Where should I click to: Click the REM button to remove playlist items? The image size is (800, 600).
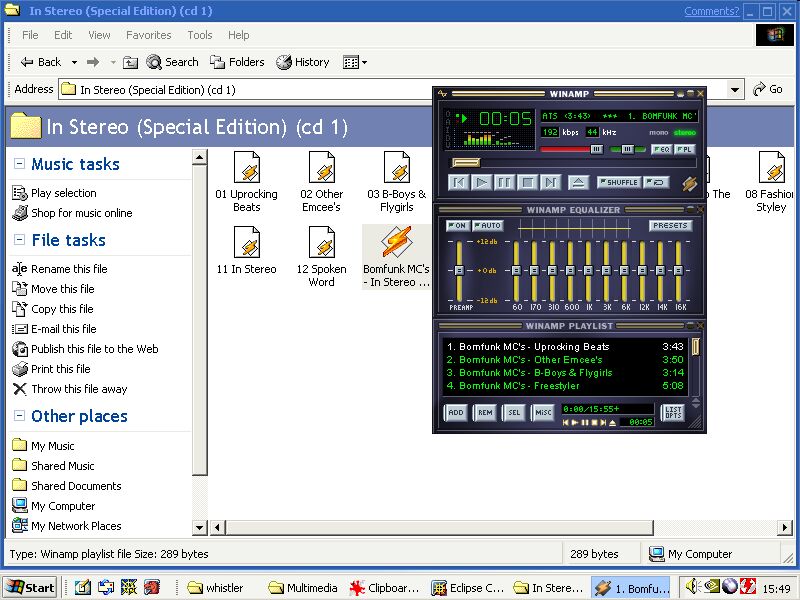[483, 411]
